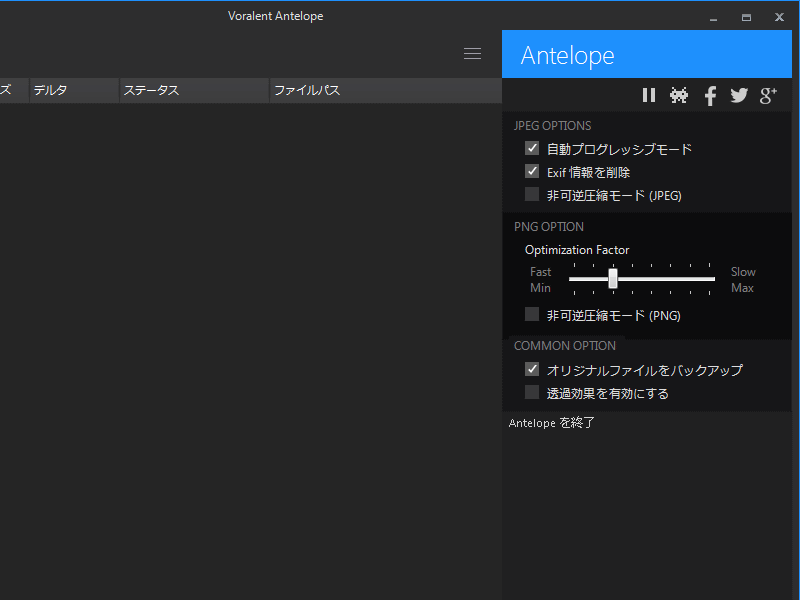Click the Slow Max slider label
The image size is (800, 600).
(743, 280)
